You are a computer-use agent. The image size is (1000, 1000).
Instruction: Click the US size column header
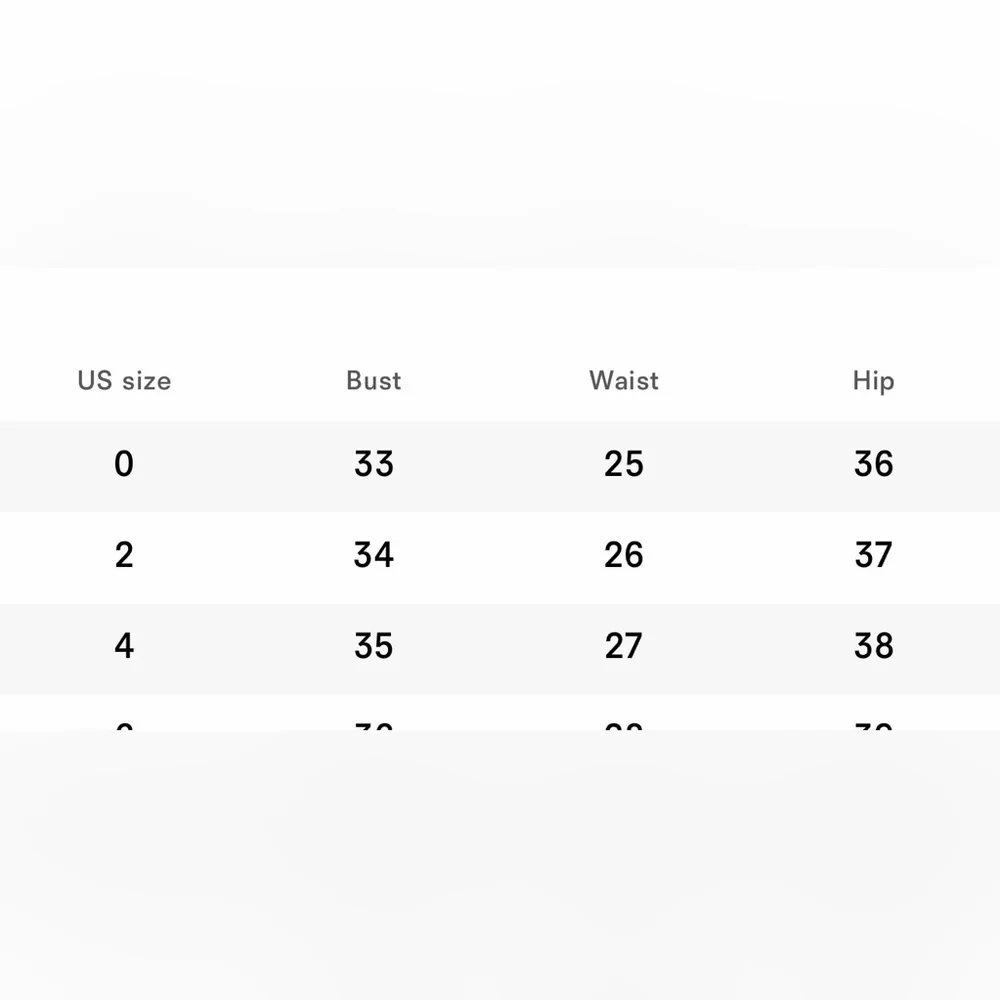pyautogui.click(x=124, y=381)
